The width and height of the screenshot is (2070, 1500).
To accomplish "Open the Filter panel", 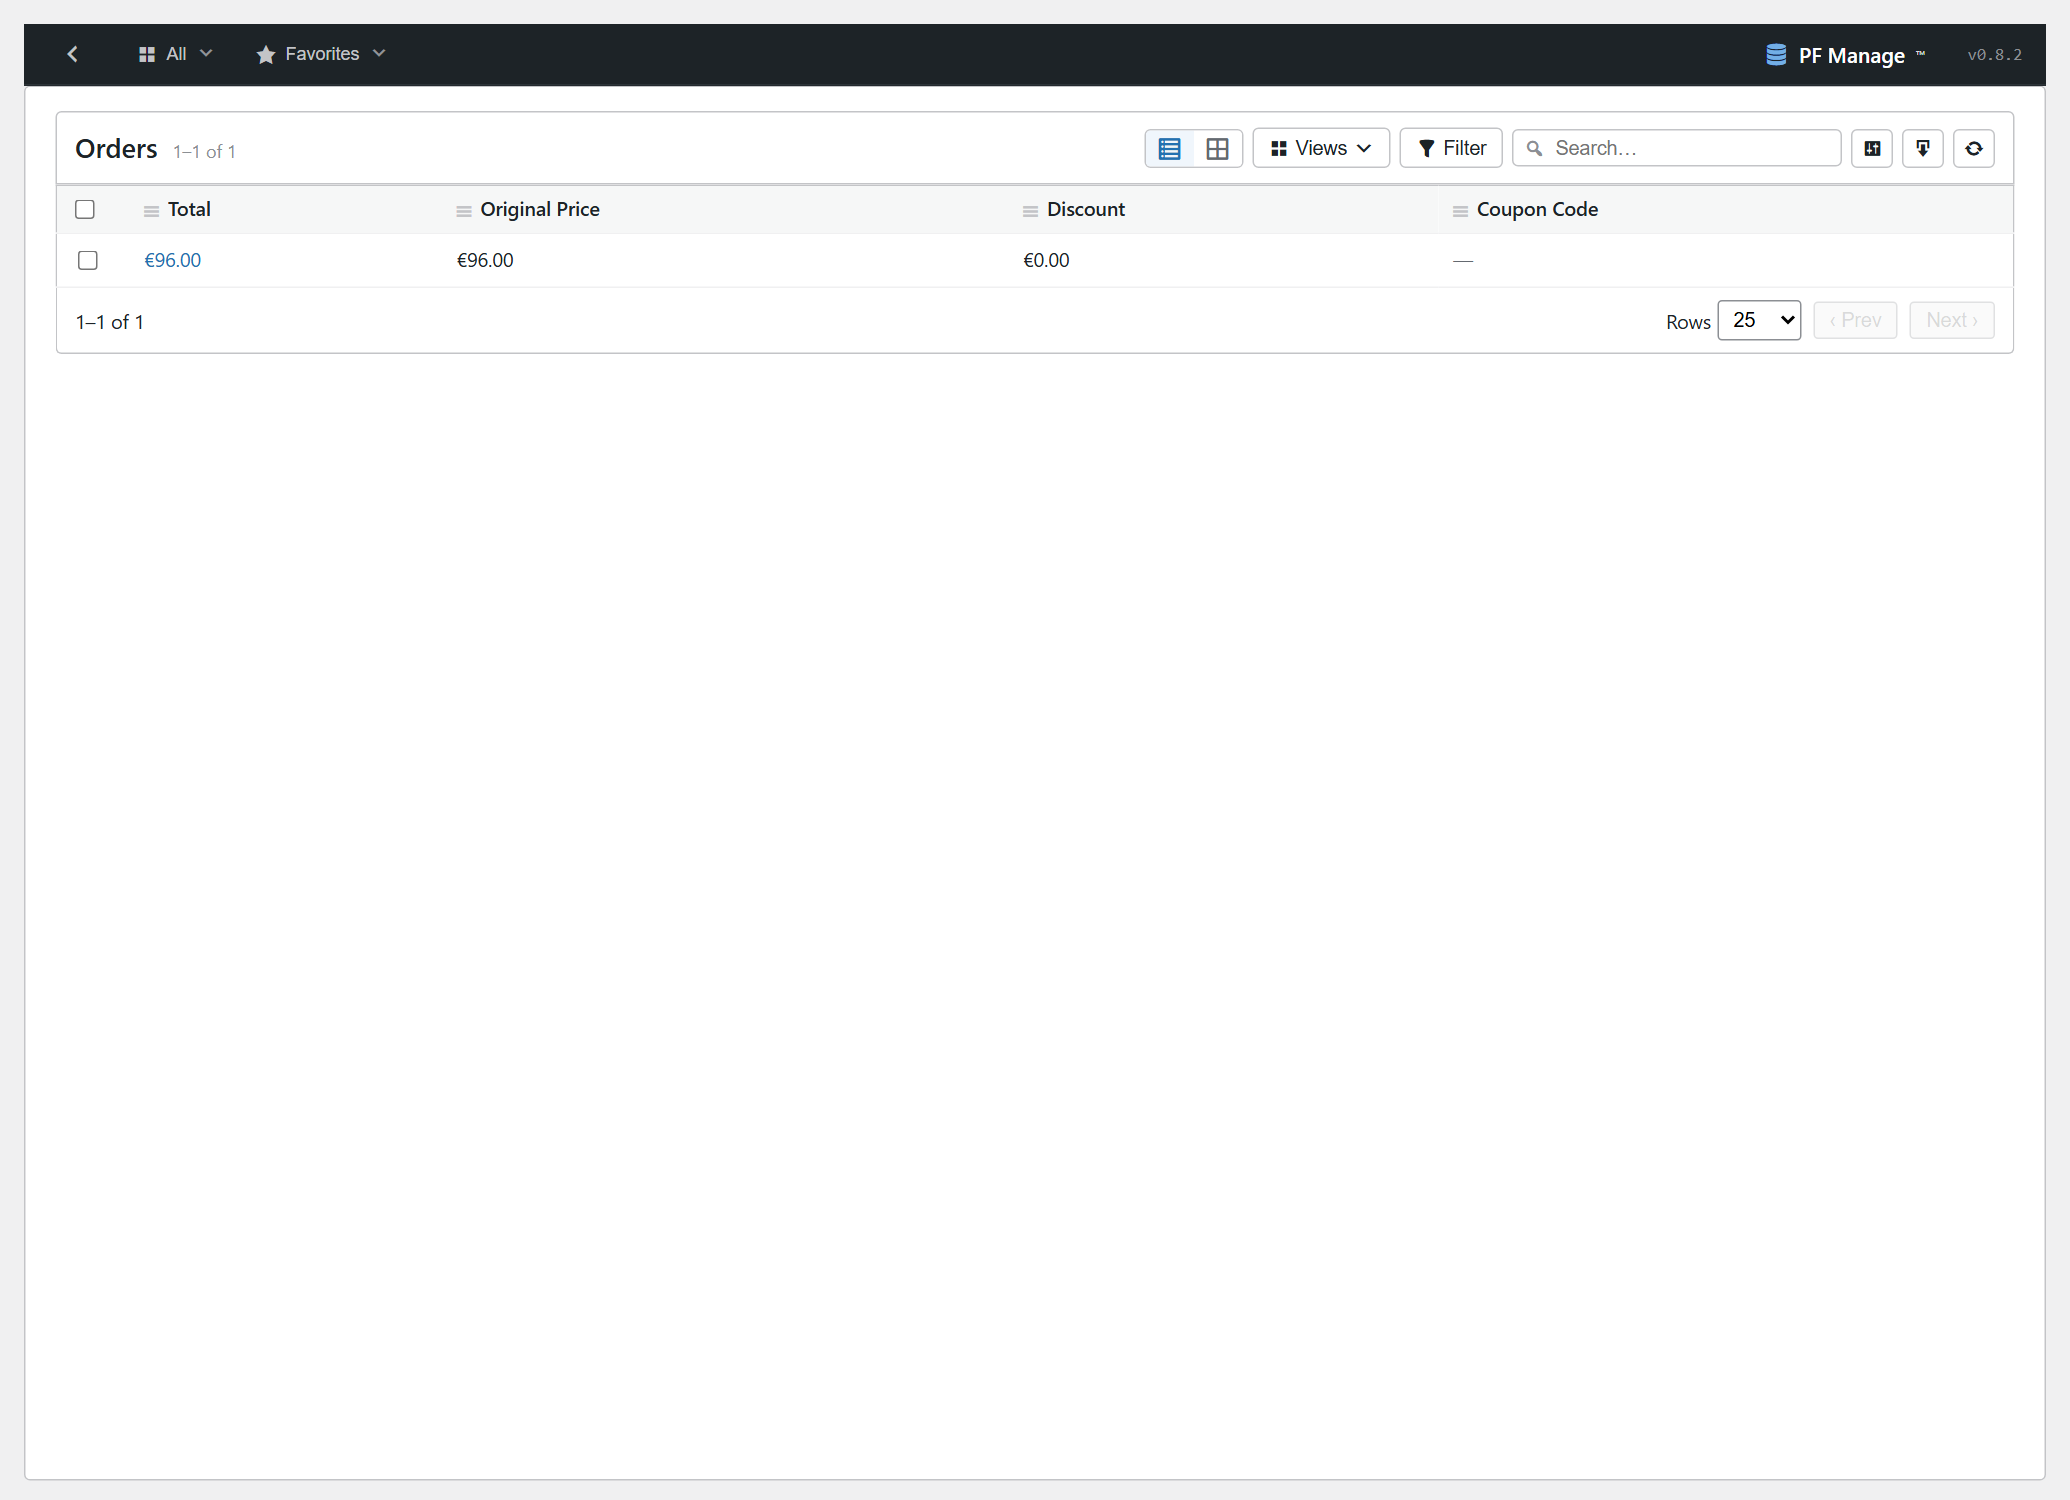I will tap(1451, 149).
